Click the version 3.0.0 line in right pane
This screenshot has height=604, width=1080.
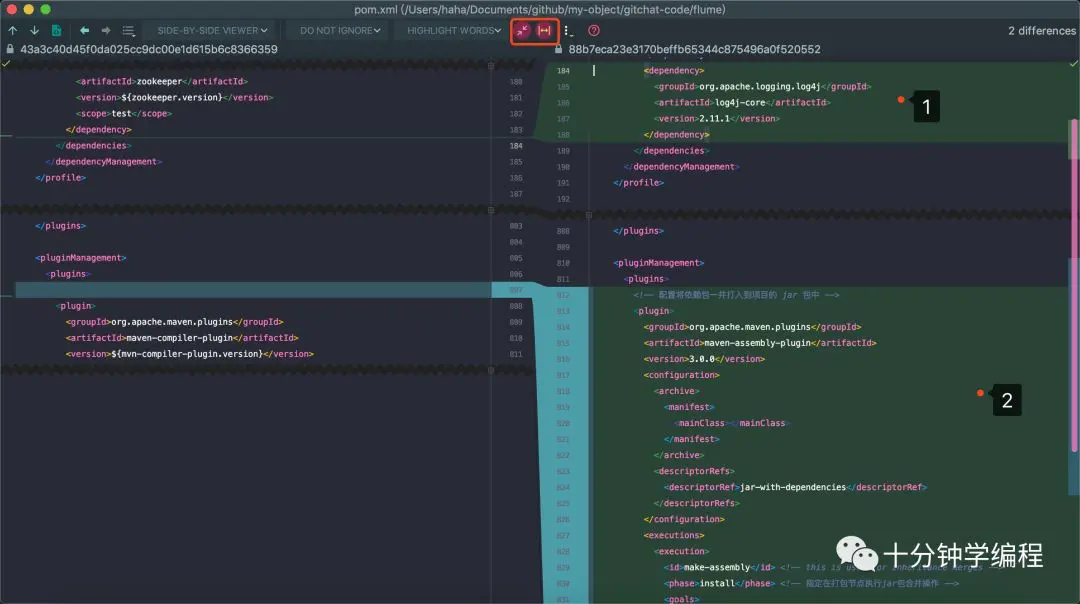[x=704, y=359]
